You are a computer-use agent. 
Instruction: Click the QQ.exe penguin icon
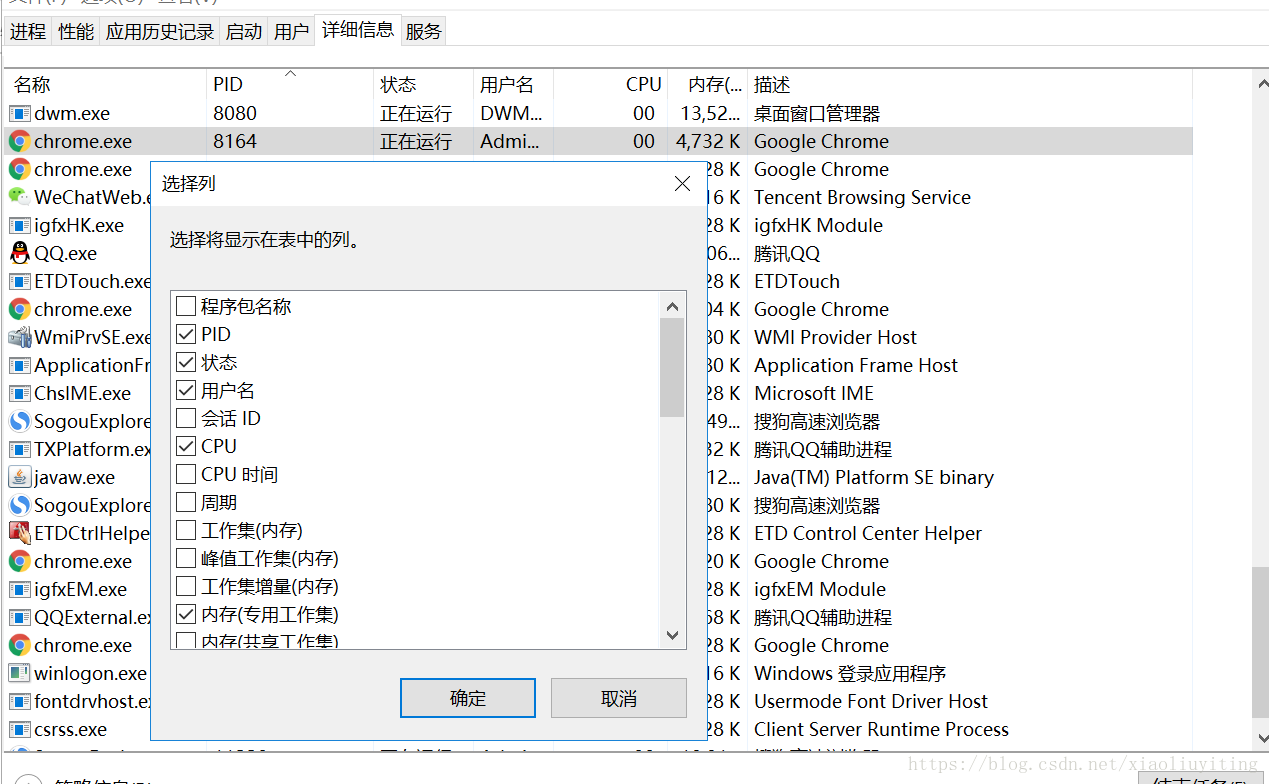19,253
